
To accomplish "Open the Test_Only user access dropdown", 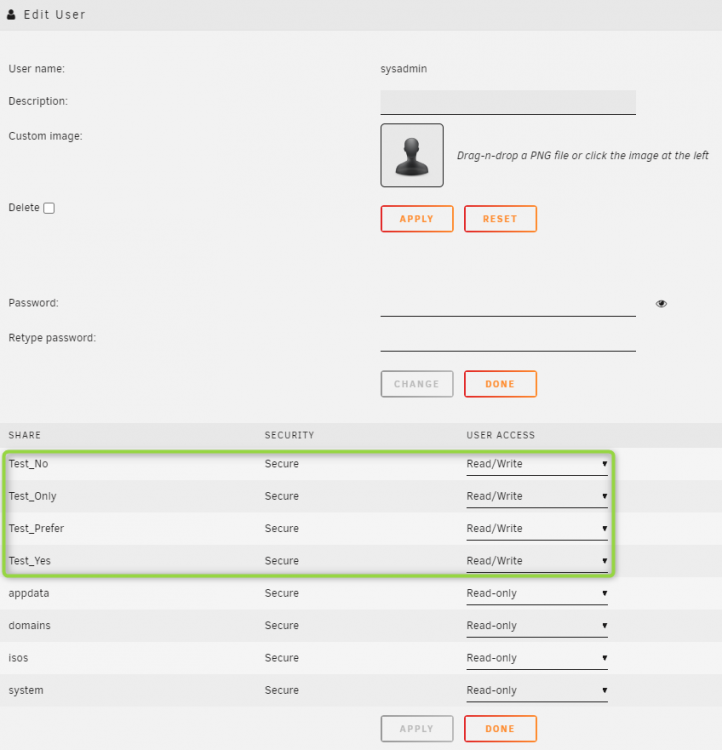I will tap(537, 496).
